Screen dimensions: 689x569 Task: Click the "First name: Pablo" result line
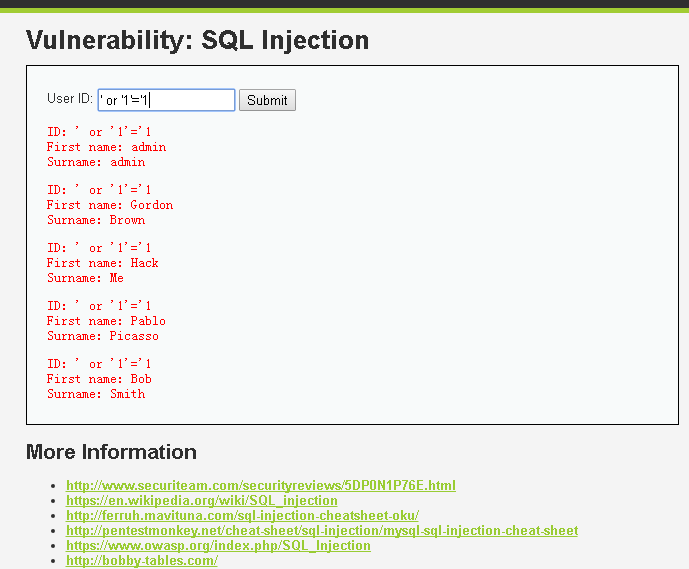pyautogui.click(x=106, y=321)
